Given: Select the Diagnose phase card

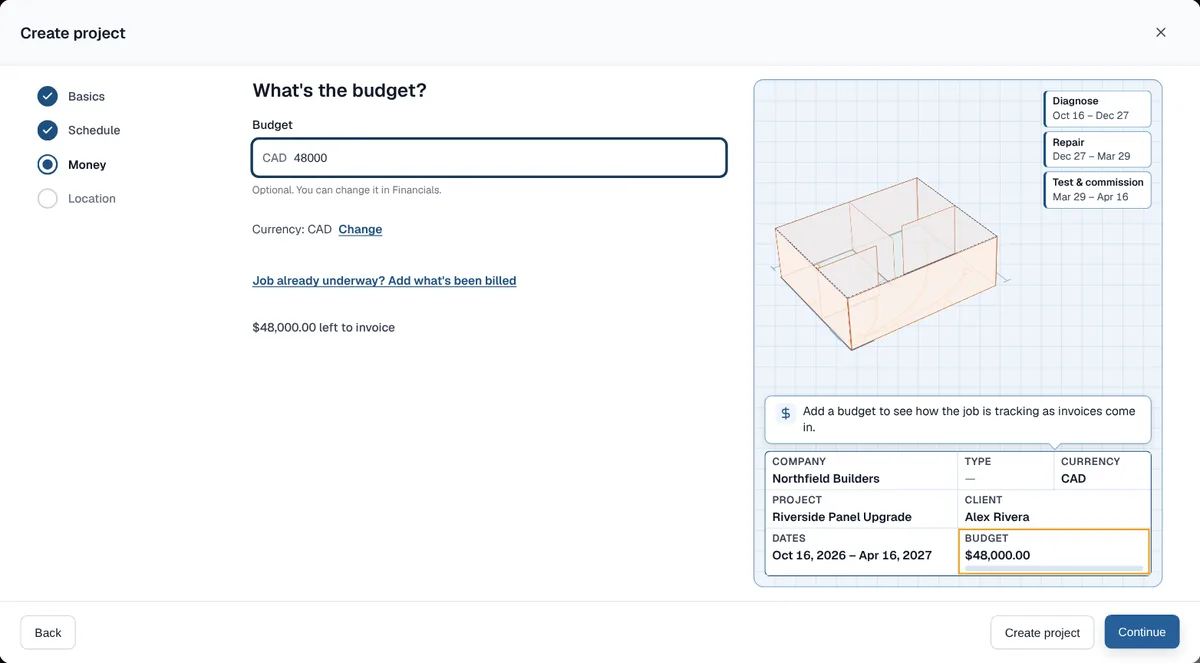Looking at the screenshot, I should [x=1097, y=108].
